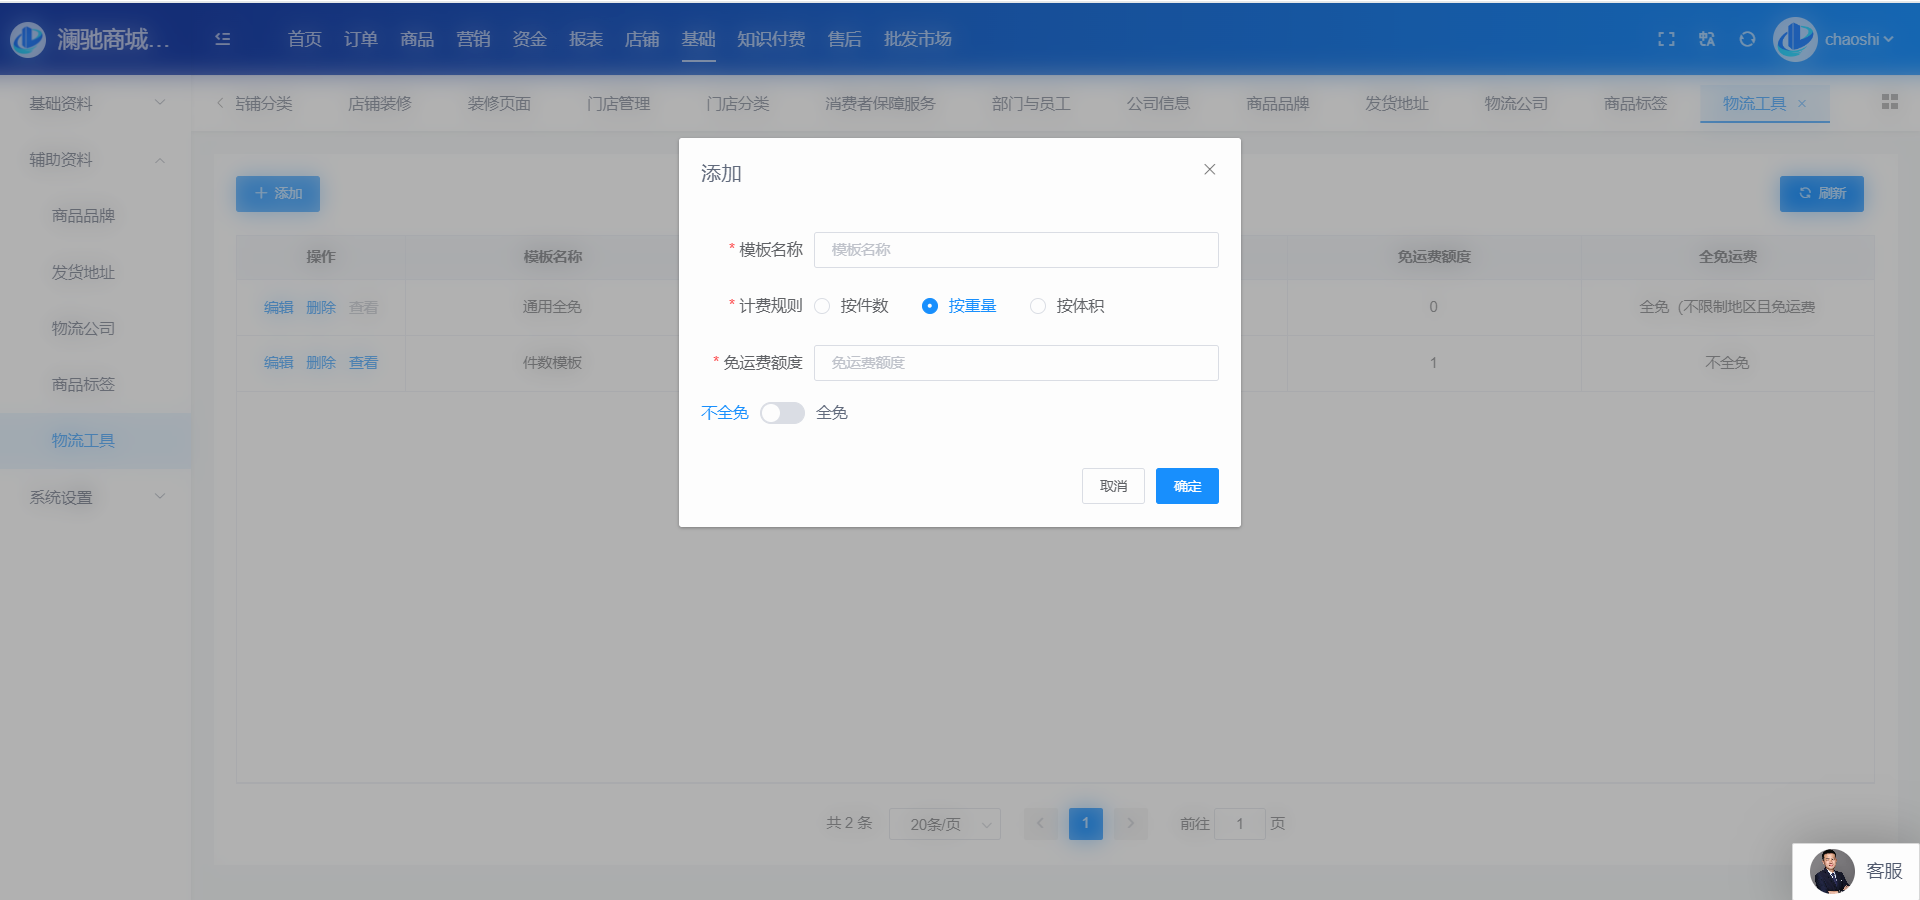
Task: Expand the 系统设置 sidebar section
Action: coord(95,497)
